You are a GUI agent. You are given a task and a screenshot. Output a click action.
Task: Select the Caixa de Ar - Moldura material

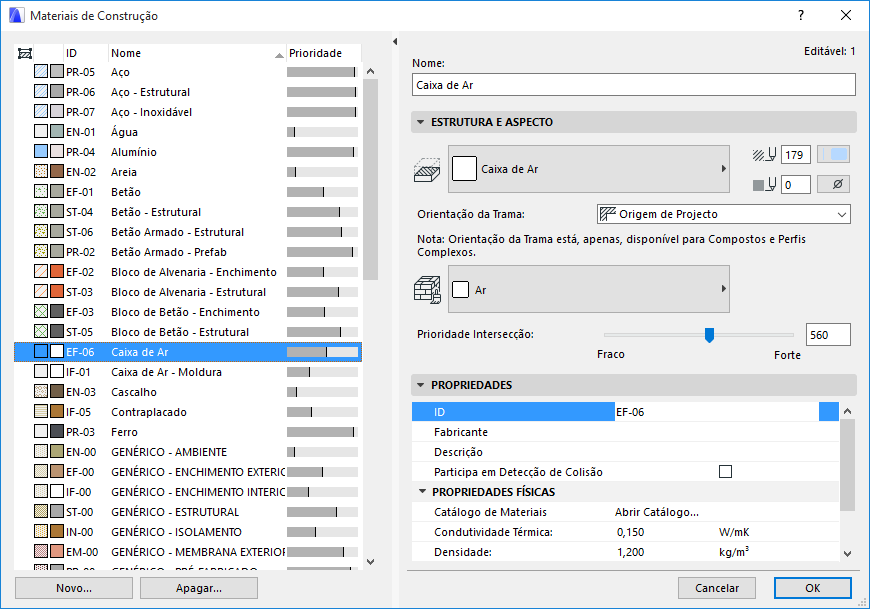(188, 372)
